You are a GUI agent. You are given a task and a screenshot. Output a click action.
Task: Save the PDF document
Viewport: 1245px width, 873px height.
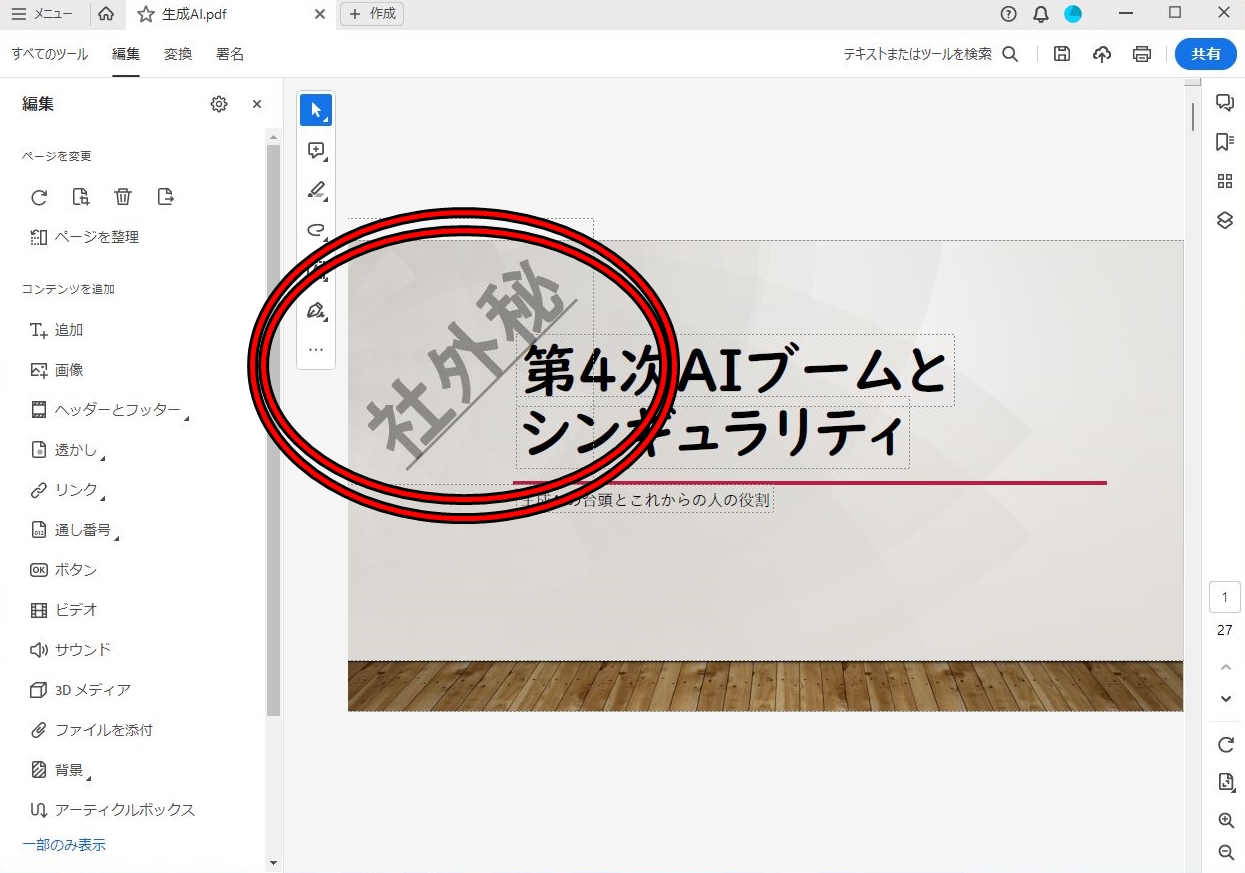pos(1061,54)
